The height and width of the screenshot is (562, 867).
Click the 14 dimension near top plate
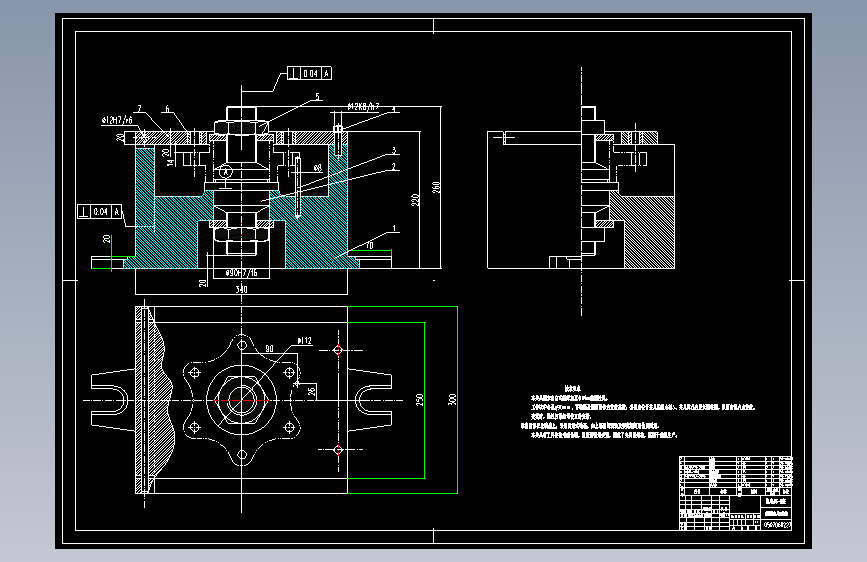tap(170, 162)
